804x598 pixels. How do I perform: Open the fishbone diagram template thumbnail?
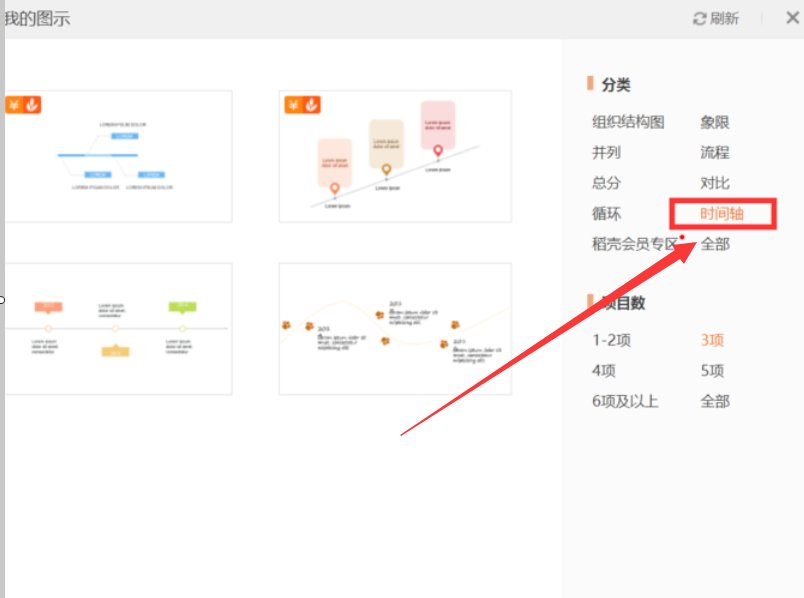coord(120,155)
